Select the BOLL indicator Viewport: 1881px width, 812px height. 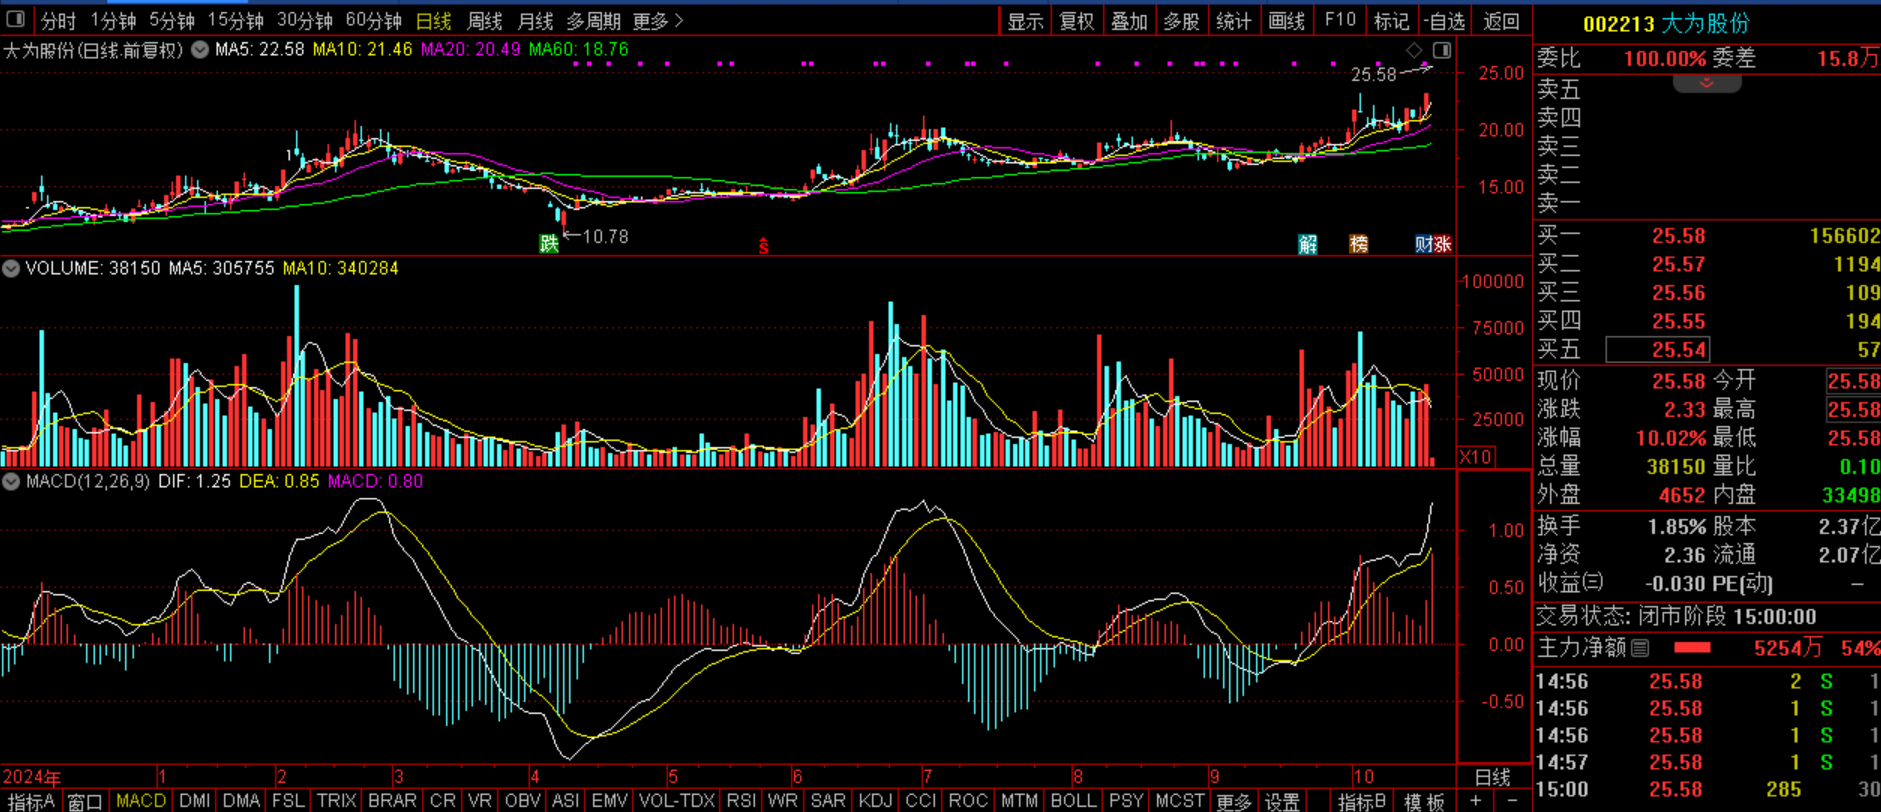[1073, 801]
